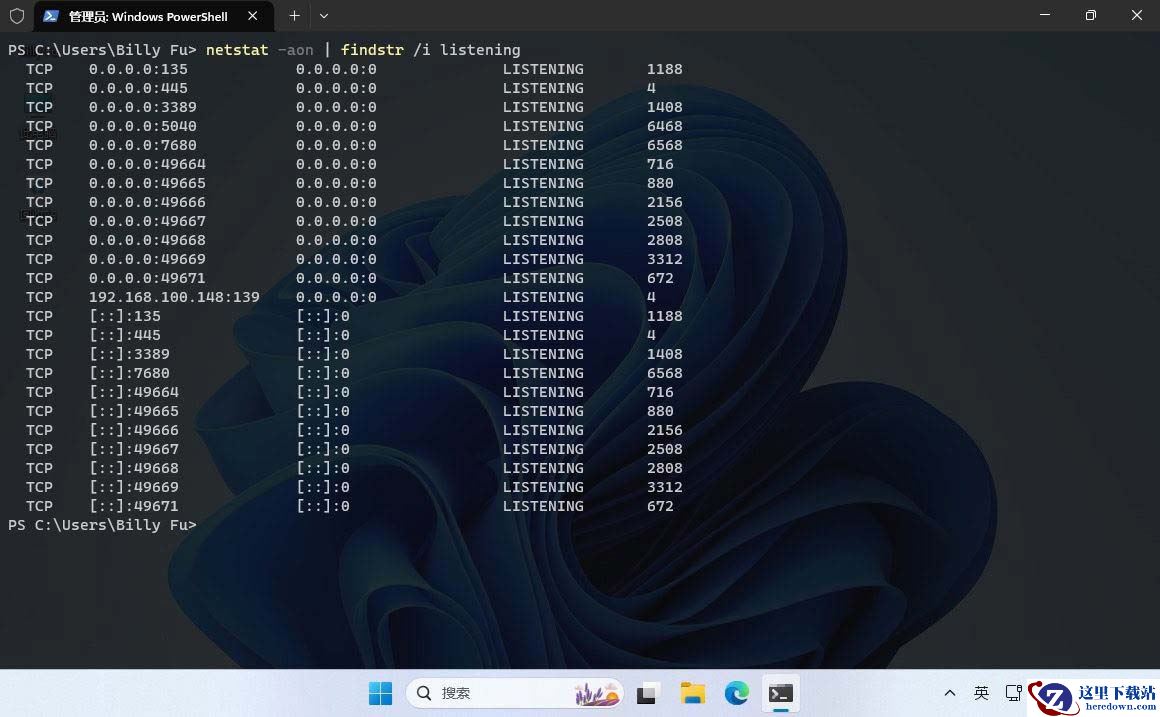1160x717 pixels.
Task: Click the bottom PS C:\Users\Billy Fu> prompt
Action: (x=102, y=525)
